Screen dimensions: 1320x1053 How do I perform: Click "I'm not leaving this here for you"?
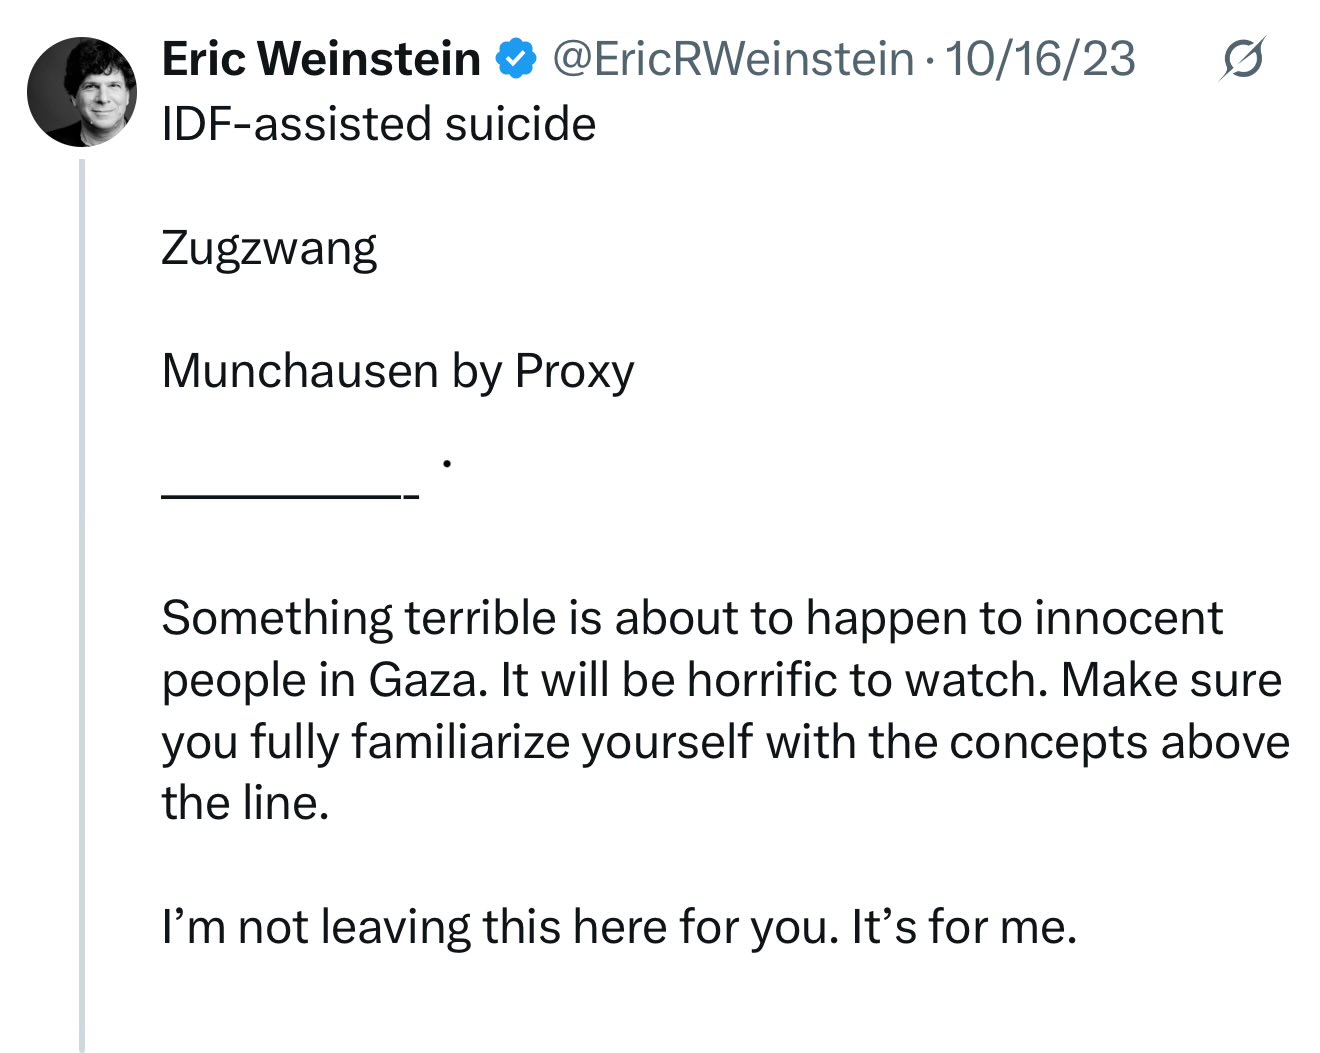(x=498, y=927)
